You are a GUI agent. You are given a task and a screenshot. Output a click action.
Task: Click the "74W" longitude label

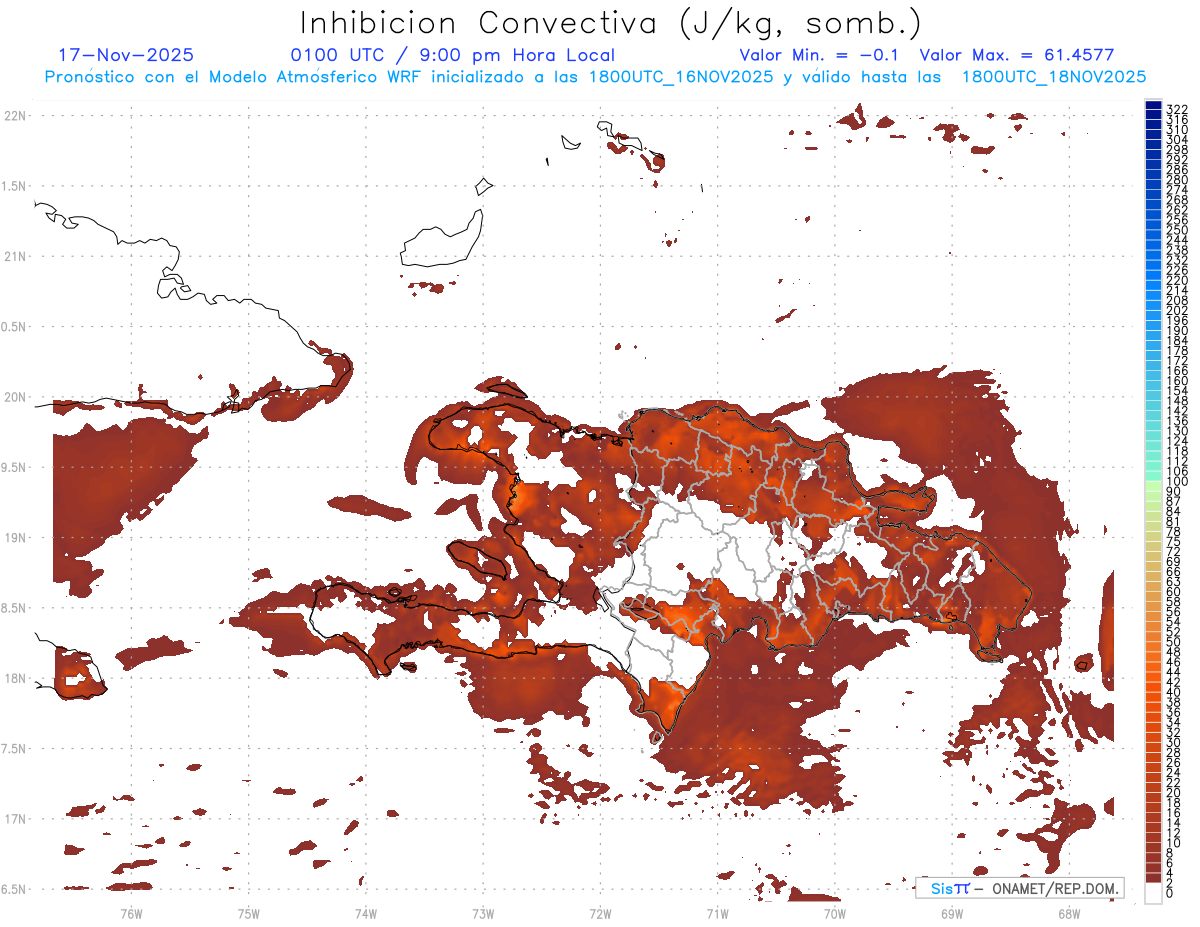pos(366,913)
